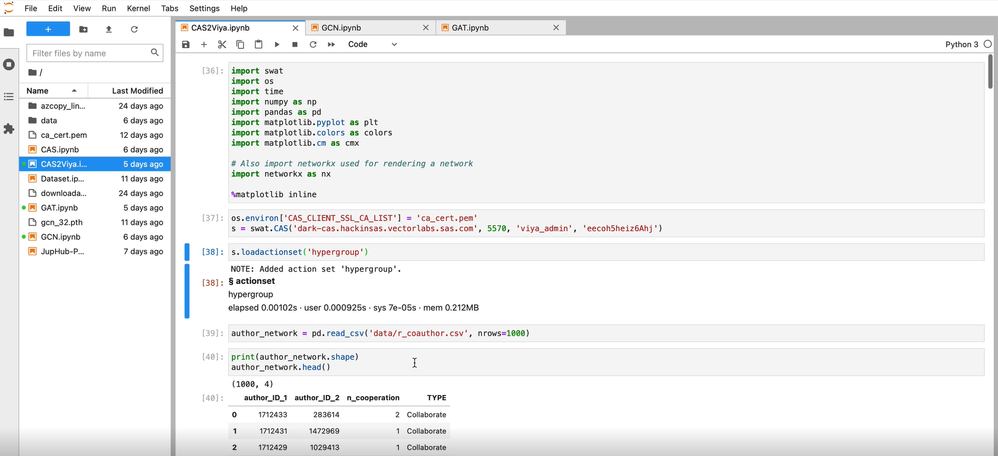Open the data folder in file browser
Image resolution: width=998 pixels, height=456 pixels.
(49, 120)
